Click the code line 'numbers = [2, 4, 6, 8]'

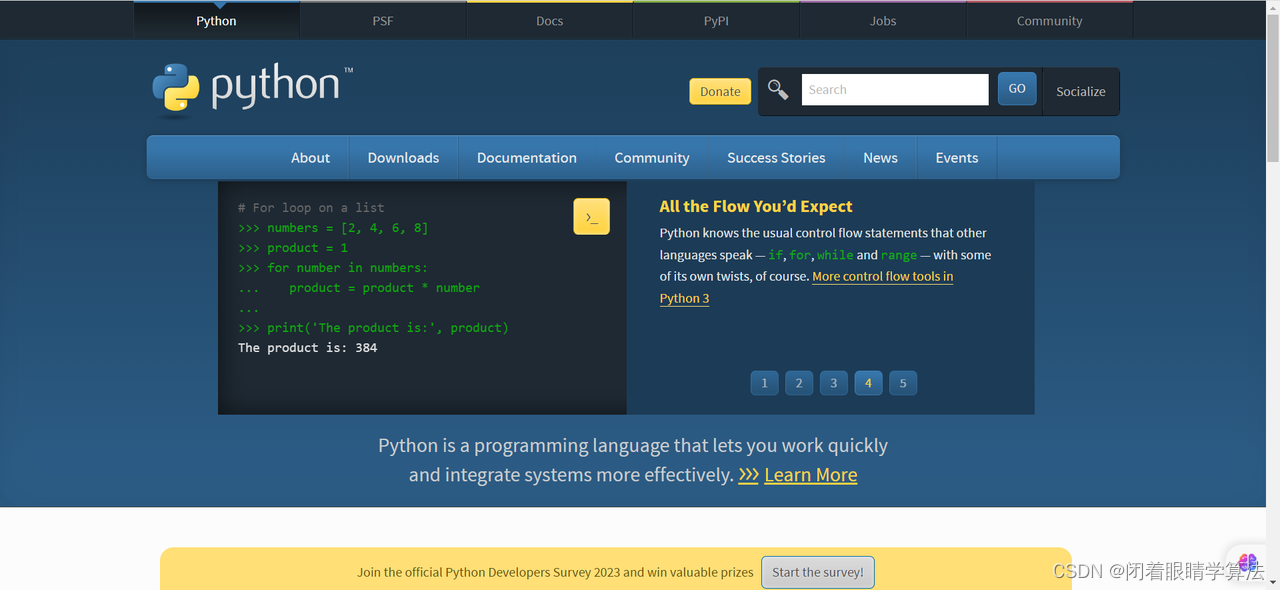tap(347, 228)
